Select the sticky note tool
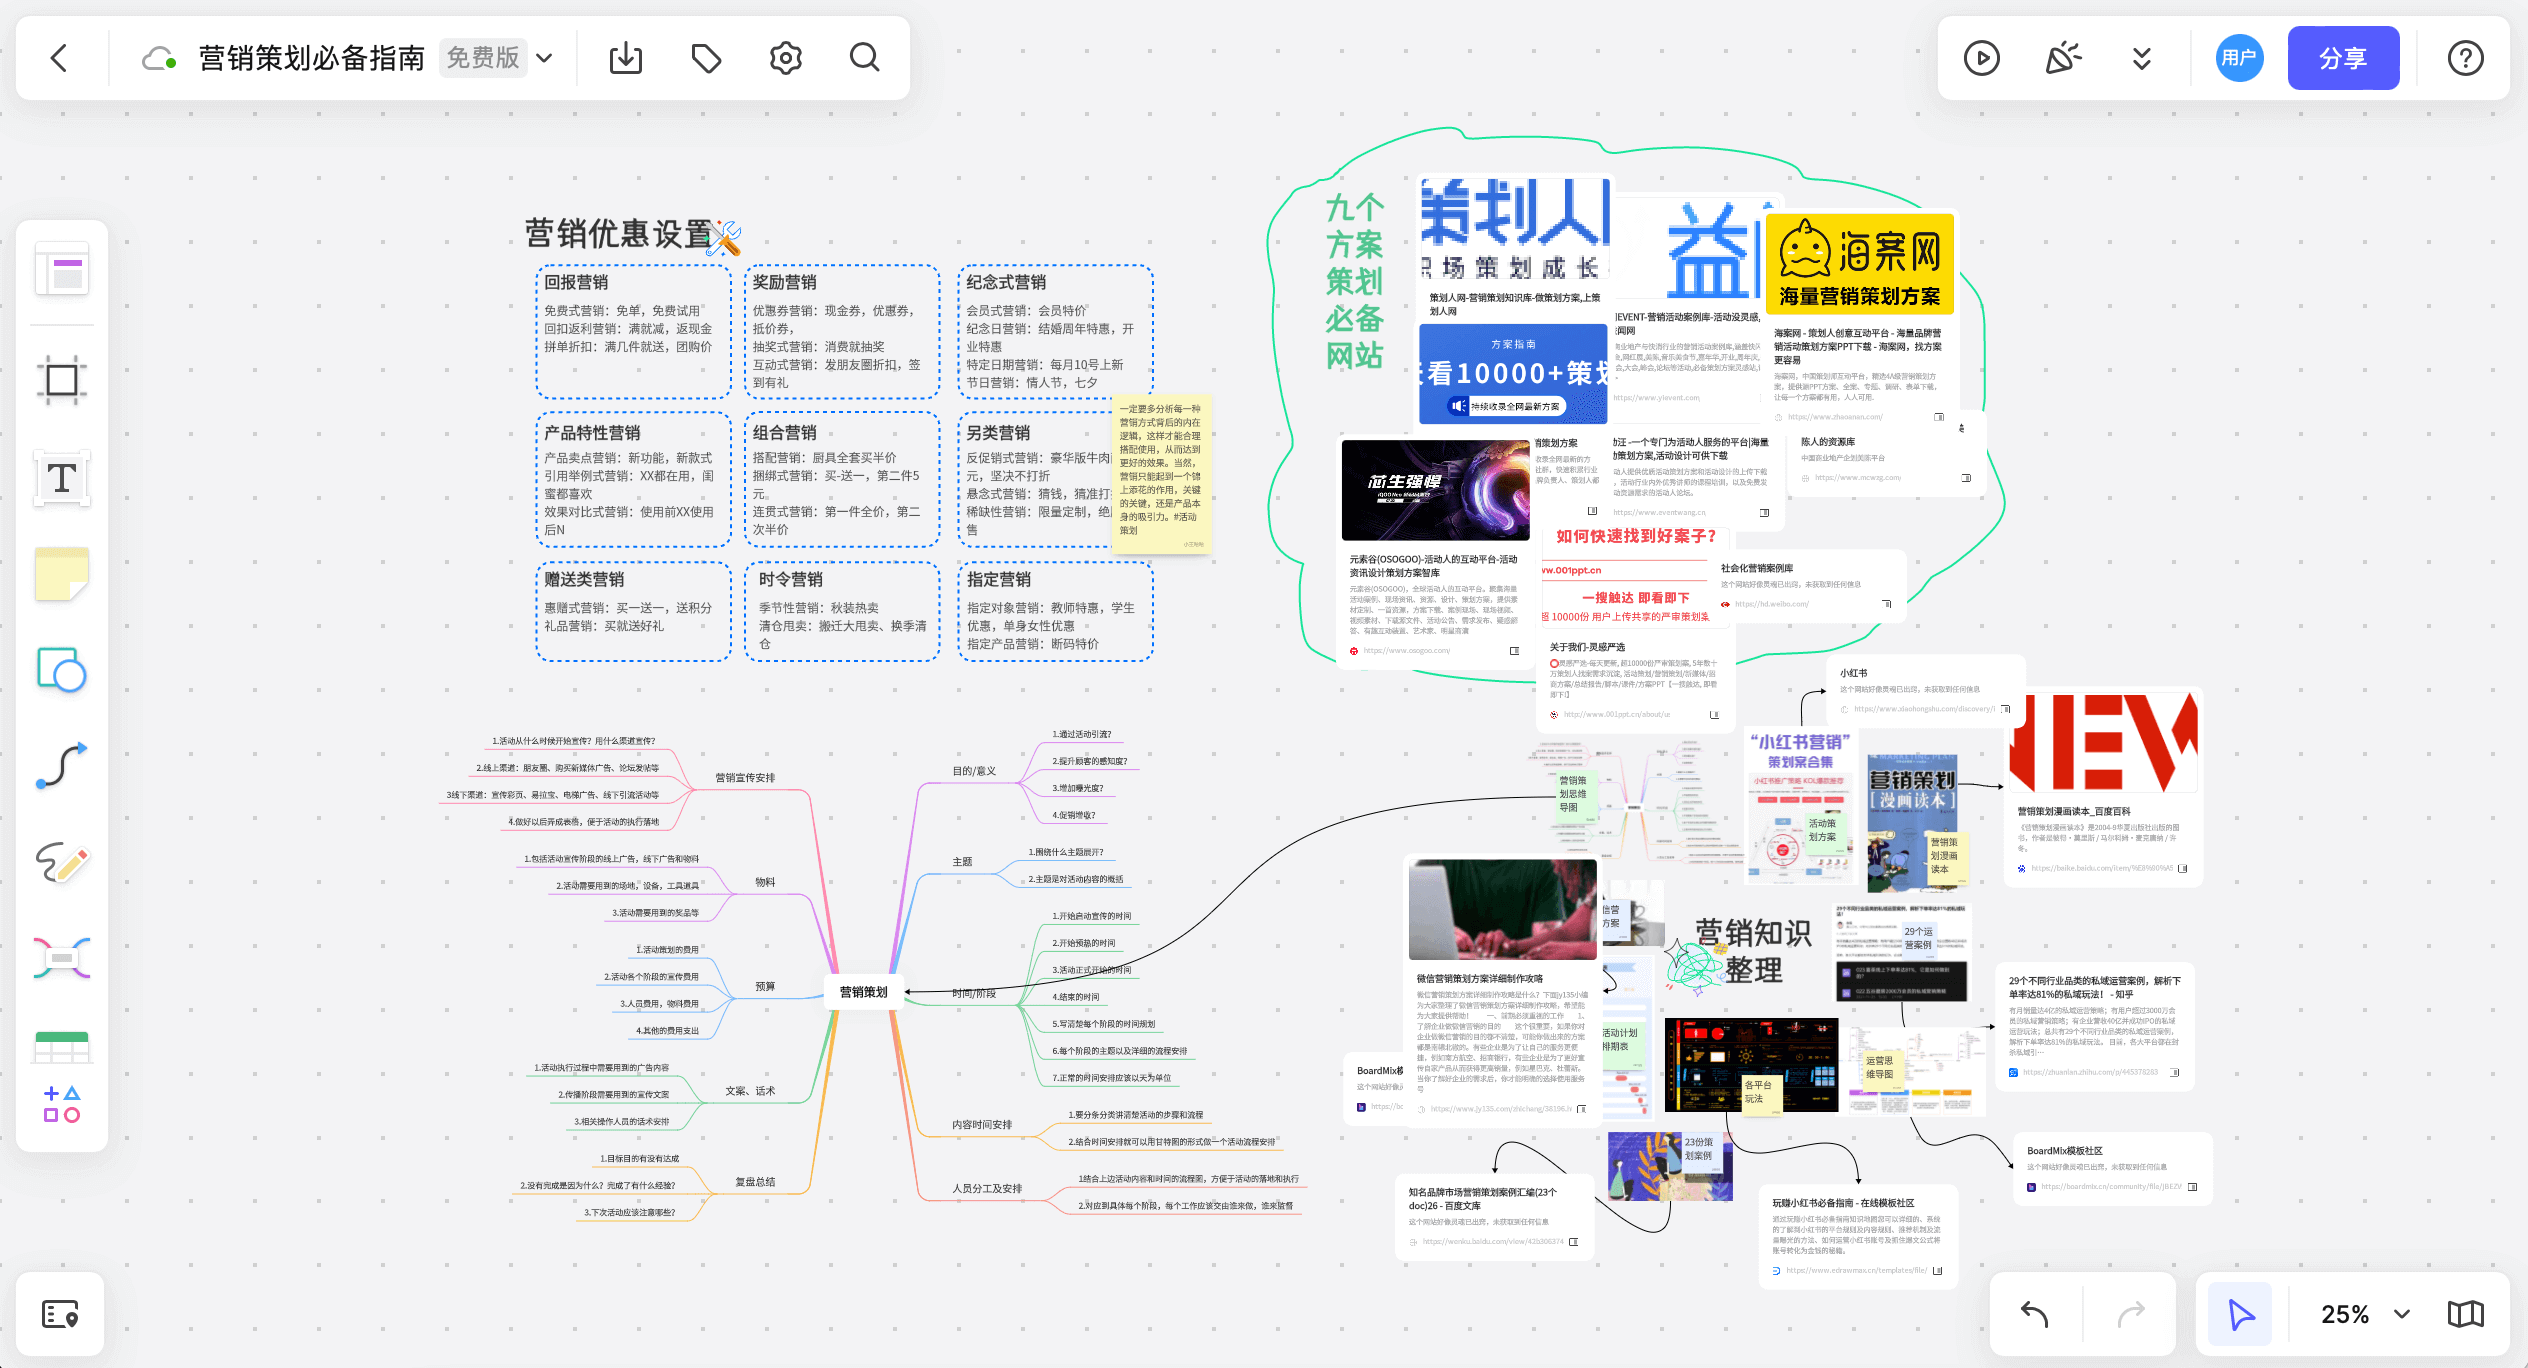The image size is (2528, 1368). pyautogui.click(x=62, y=573)
